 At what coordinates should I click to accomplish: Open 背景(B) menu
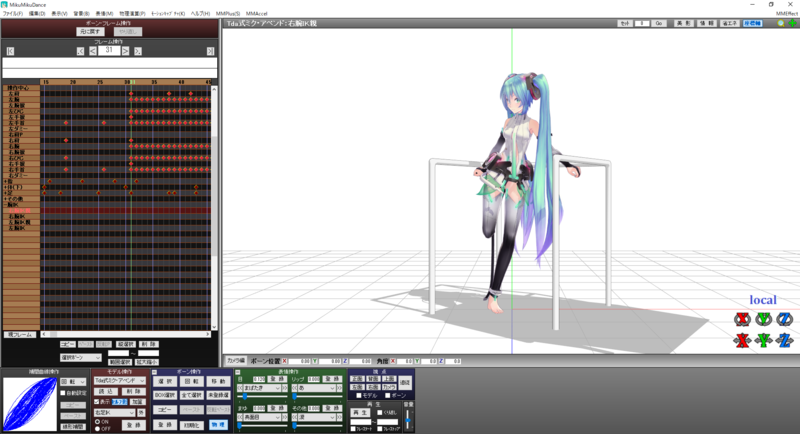click(x=81, y=14)
